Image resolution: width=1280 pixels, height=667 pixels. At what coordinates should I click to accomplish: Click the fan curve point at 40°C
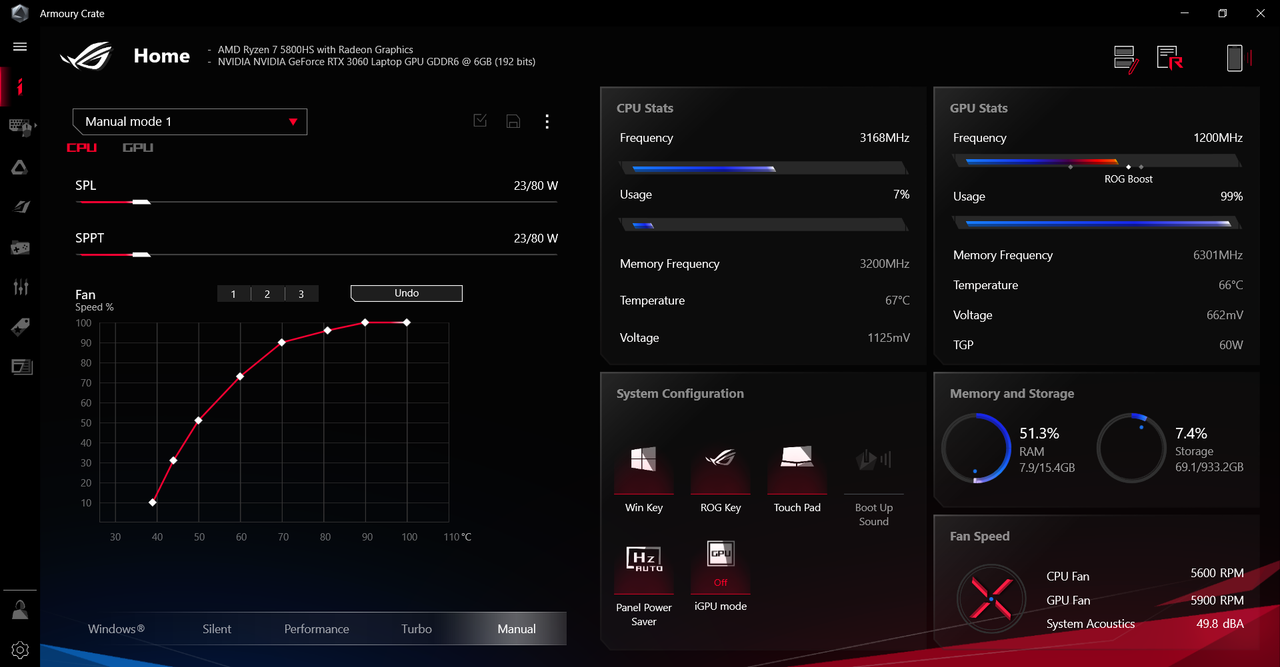coord(153,502)
